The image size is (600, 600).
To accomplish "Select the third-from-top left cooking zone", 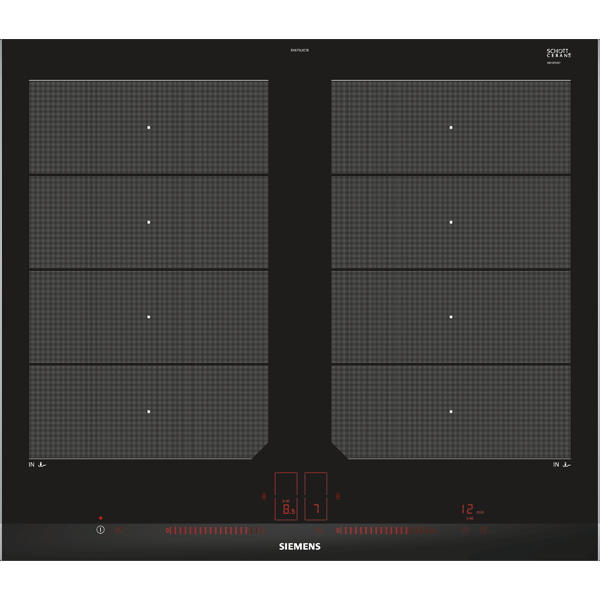I will [149, 317].
